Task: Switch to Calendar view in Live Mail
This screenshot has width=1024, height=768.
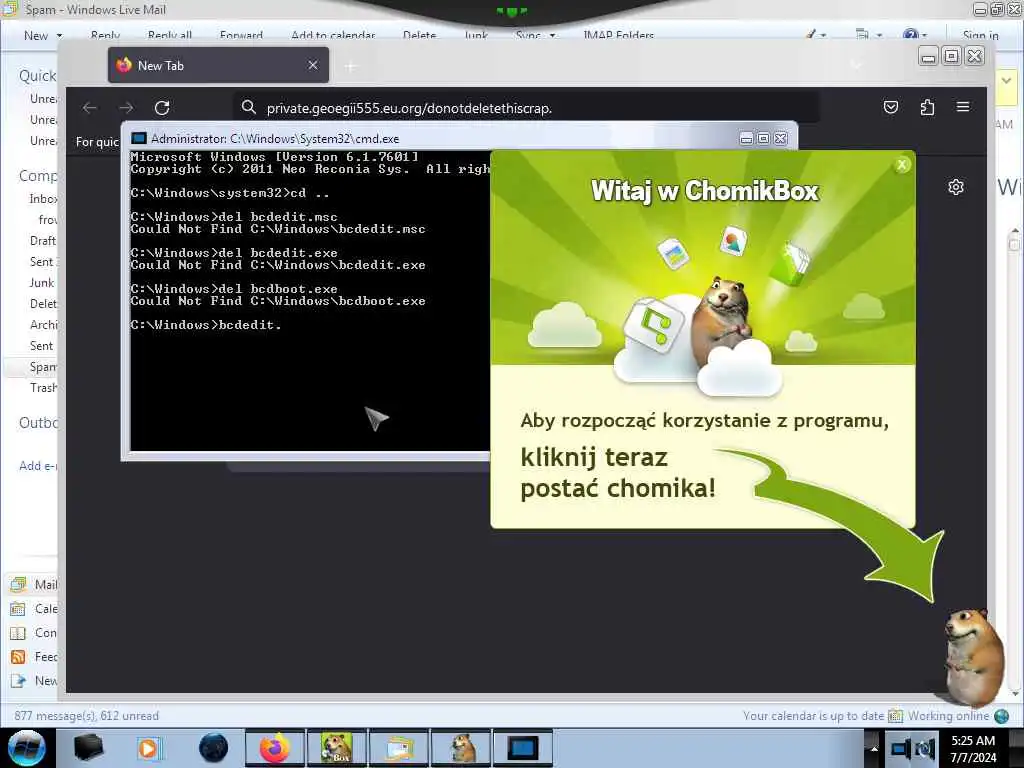Action: (x=34, y=609)
